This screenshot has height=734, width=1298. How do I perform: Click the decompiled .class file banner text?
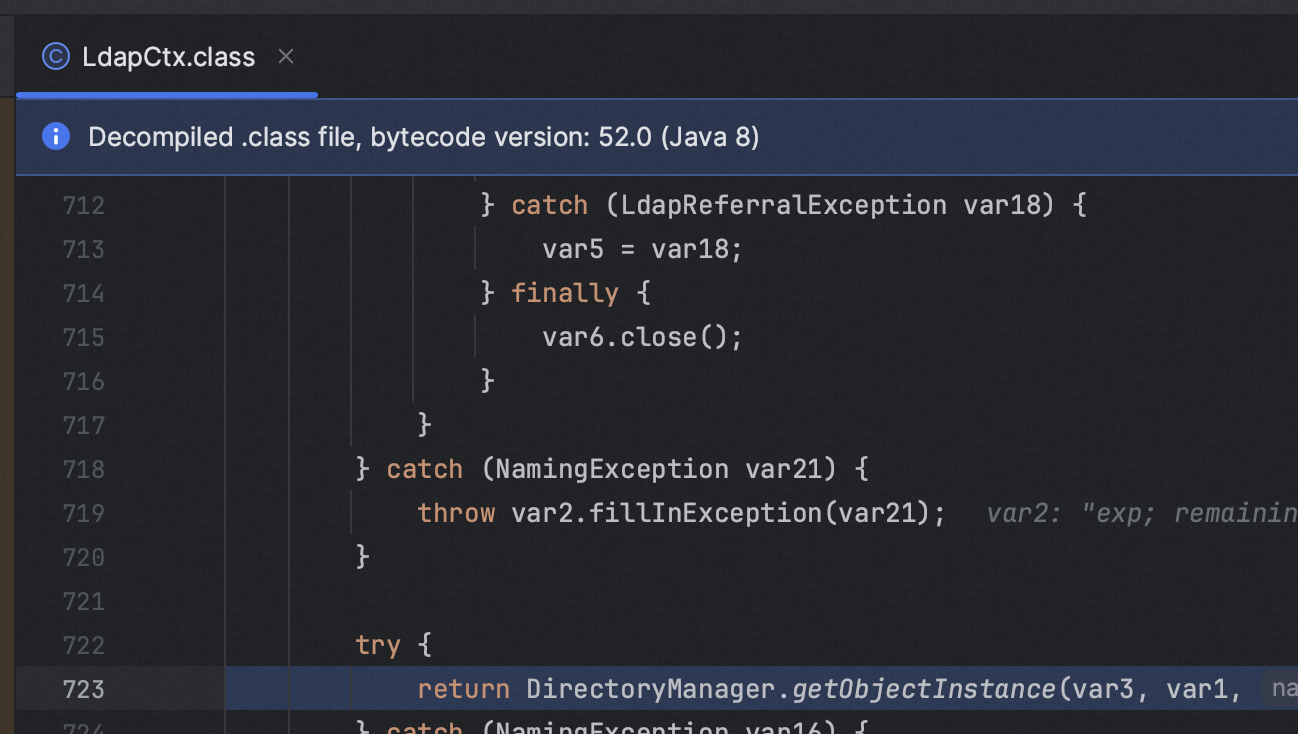pyautogui.click(x=423, y=137)
